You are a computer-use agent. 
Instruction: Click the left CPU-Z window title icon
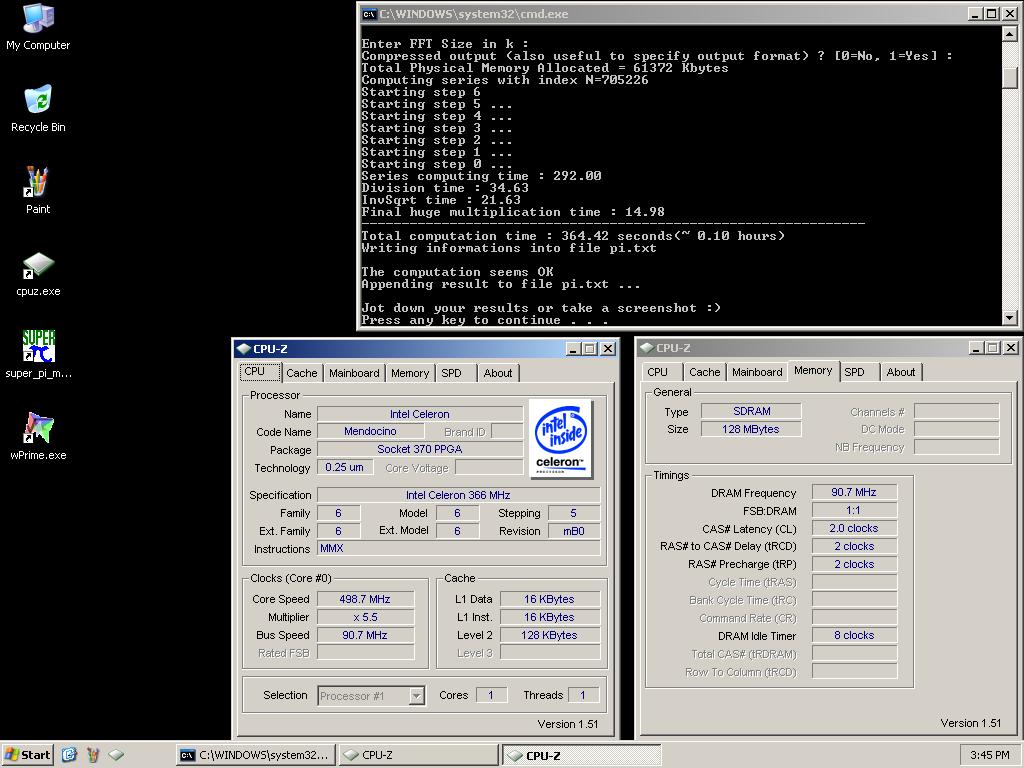coord(244,349)
